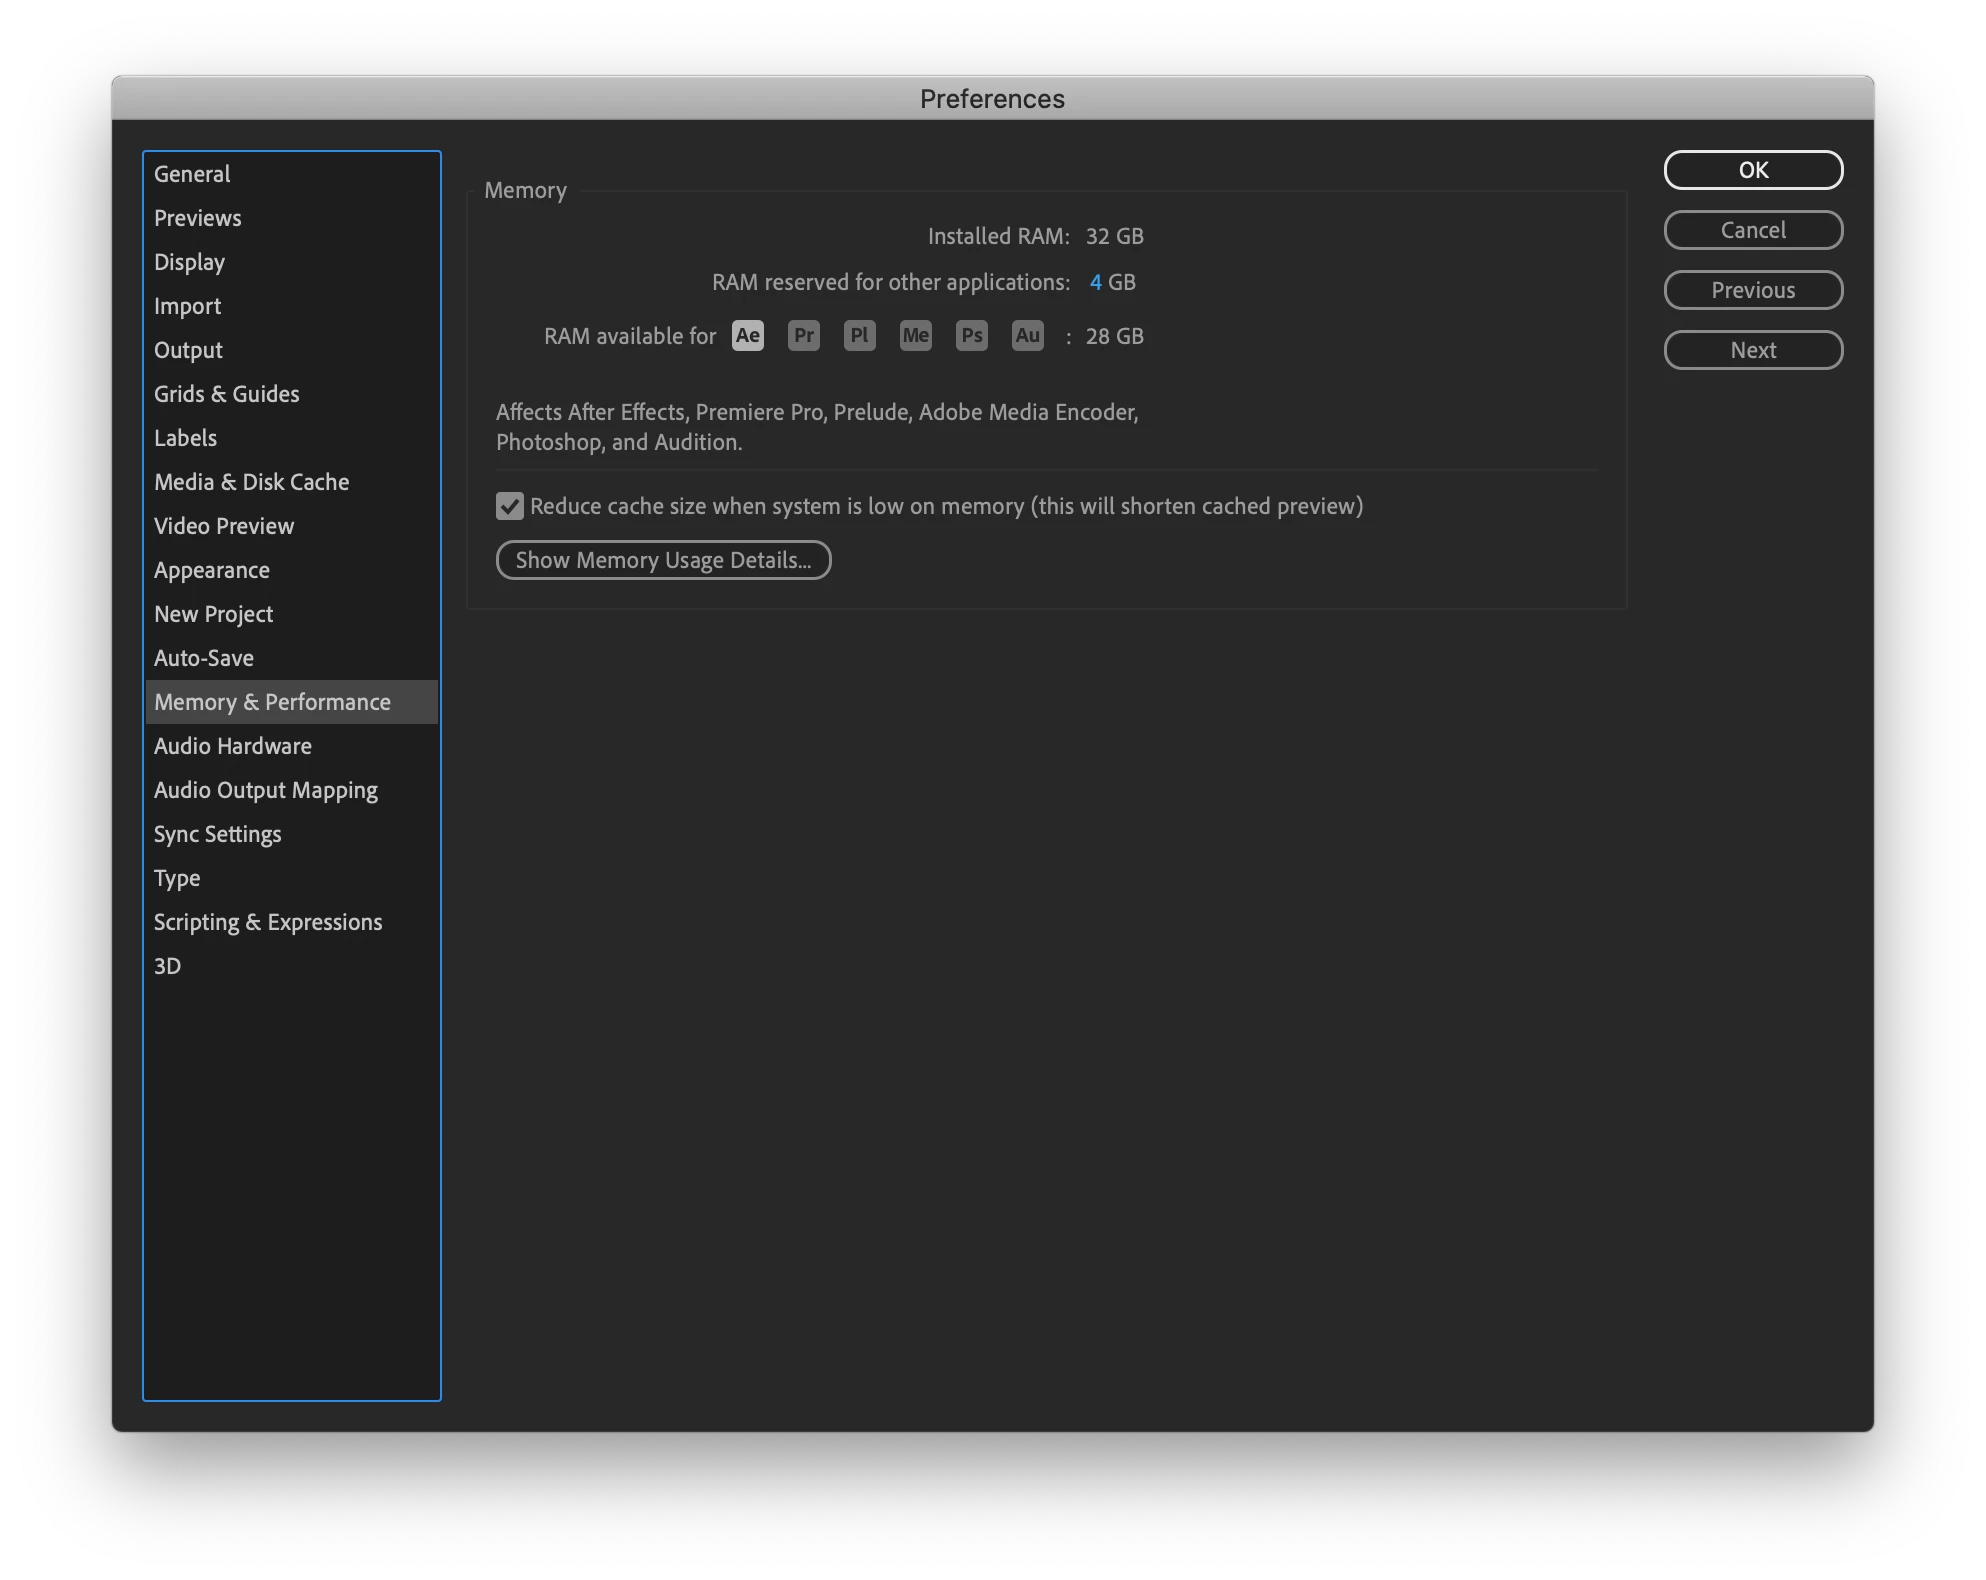Open the Auto-Save preferences section
This screenshot has height=1580, width=1986.
tap(204, 658)
